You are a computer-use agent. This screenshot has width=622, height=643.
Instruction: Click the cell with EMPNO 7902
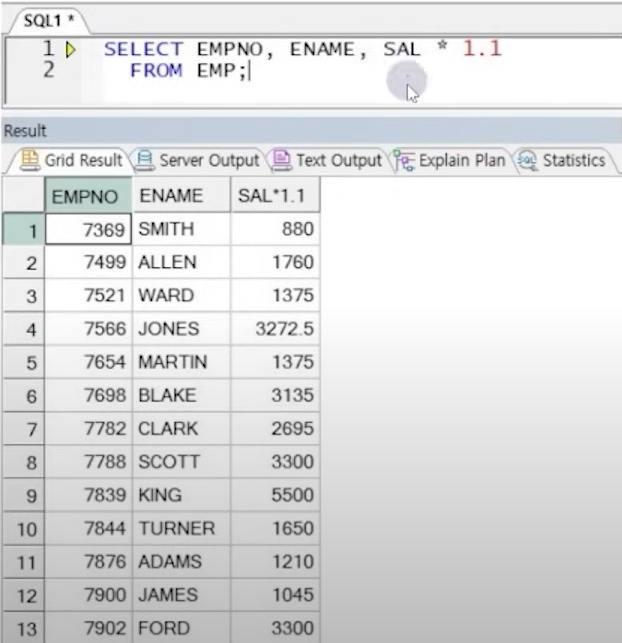pyautogui.click(x=88, y=627)
